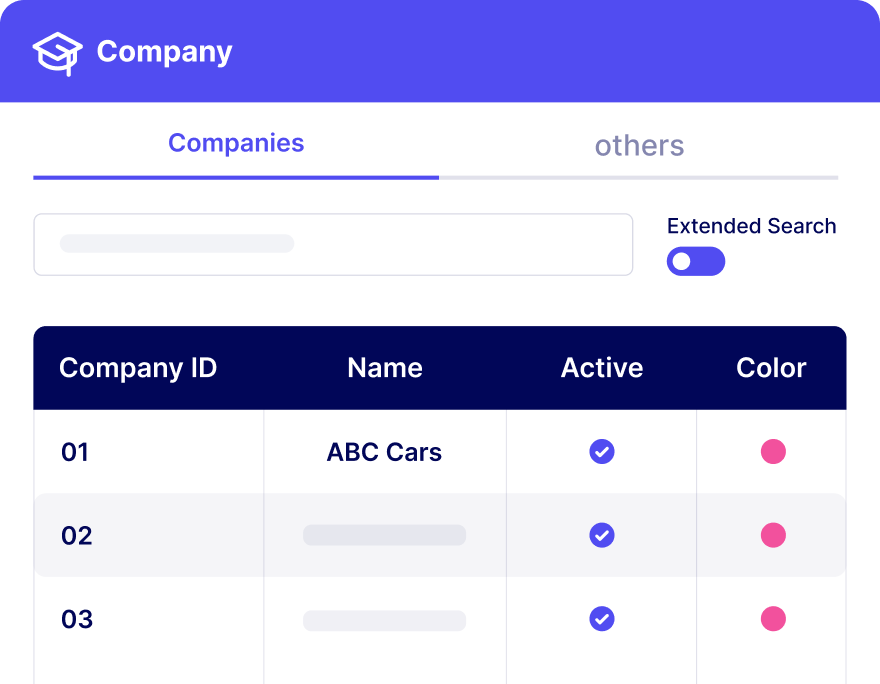Click the graduation cap Company logo icon
The image size is (880, 684).
(x=59, y=51)
